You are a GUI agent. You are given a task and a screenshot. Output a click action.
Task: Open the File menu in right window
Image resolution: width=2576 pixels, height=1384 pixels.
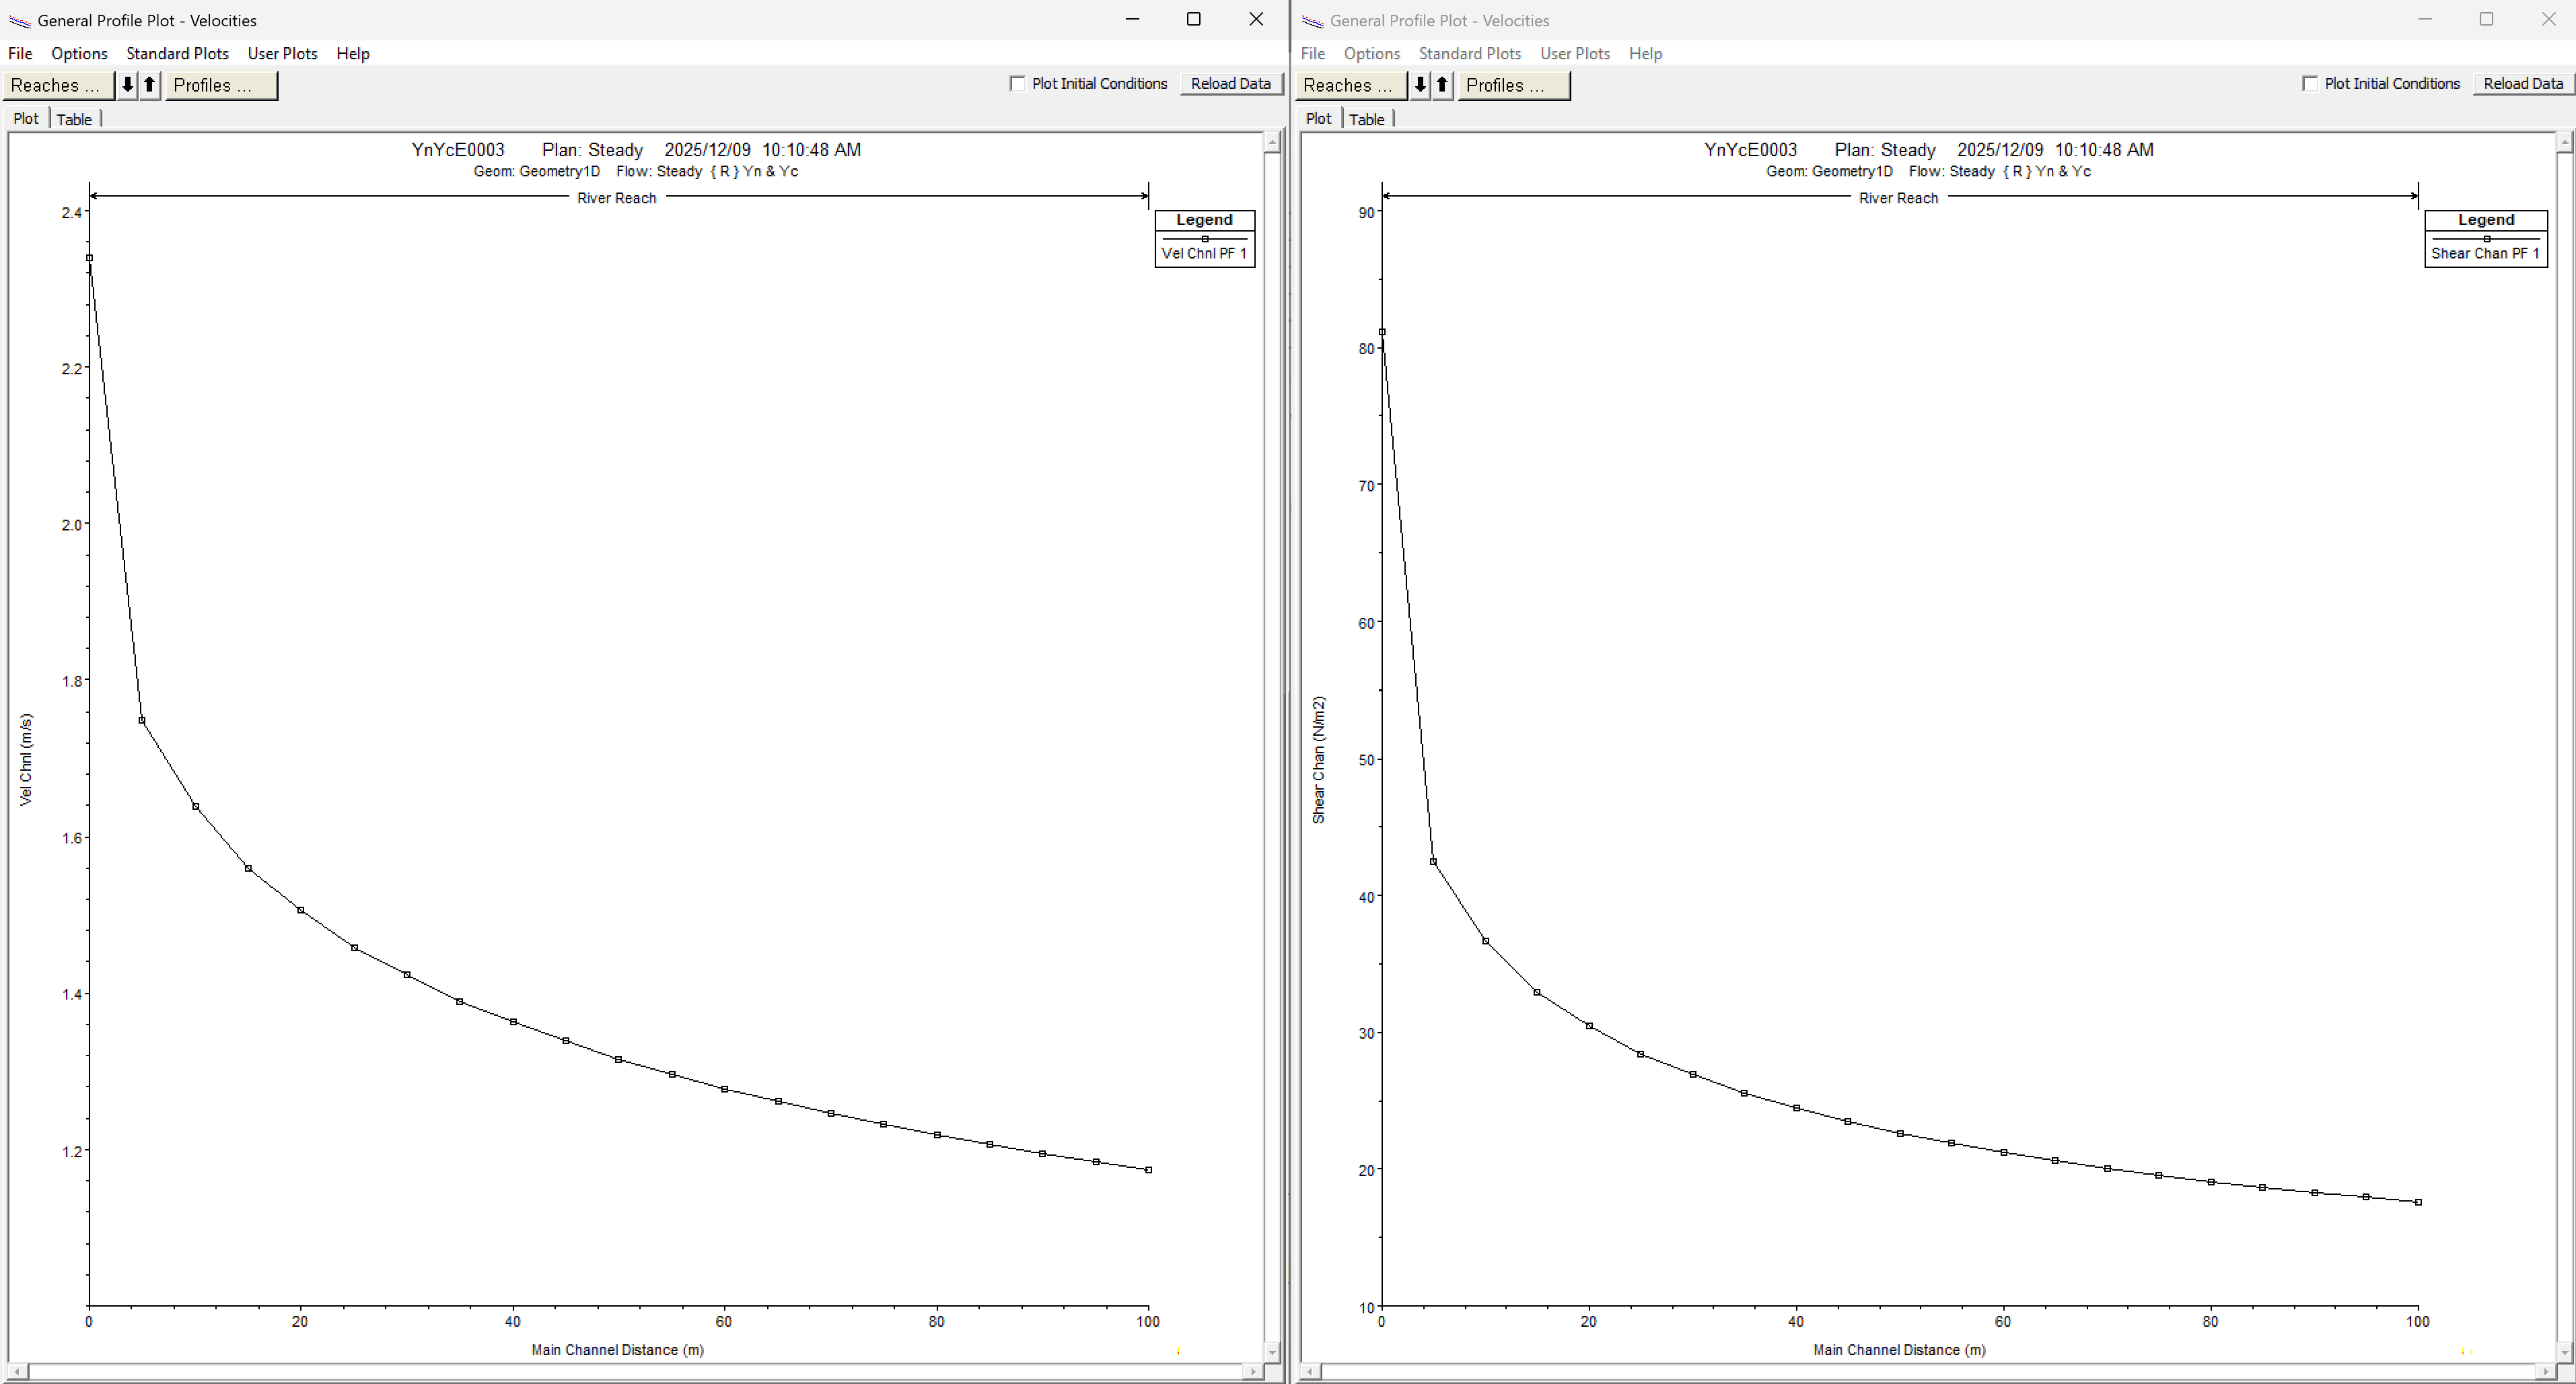click(x=1313, y=54)
